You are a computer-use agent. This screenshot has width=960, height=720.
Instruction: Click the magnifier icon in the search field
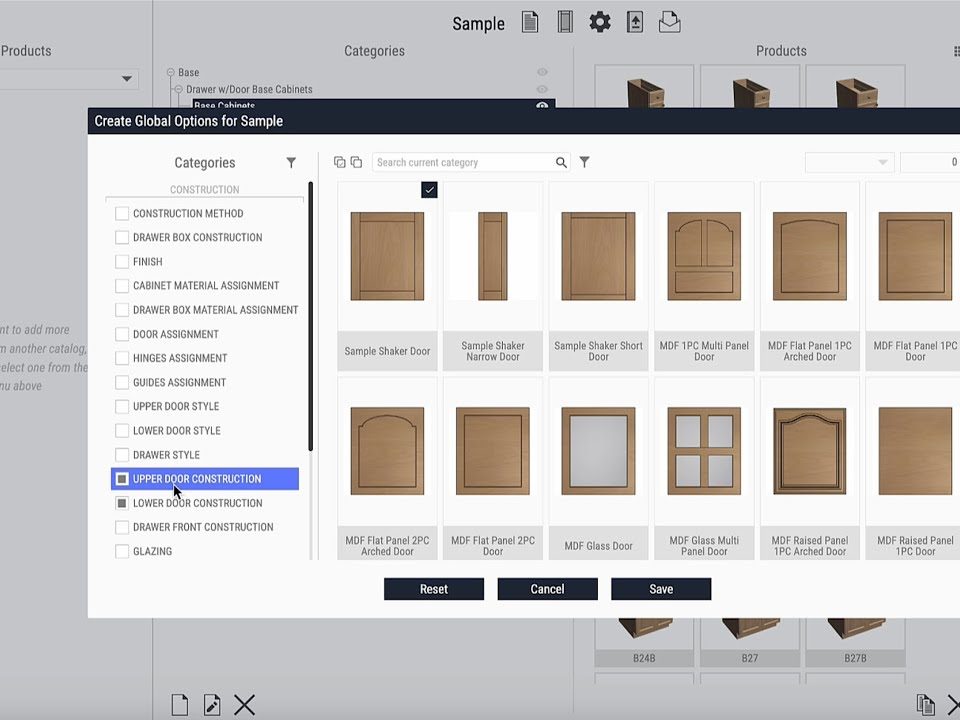(561, 162)
